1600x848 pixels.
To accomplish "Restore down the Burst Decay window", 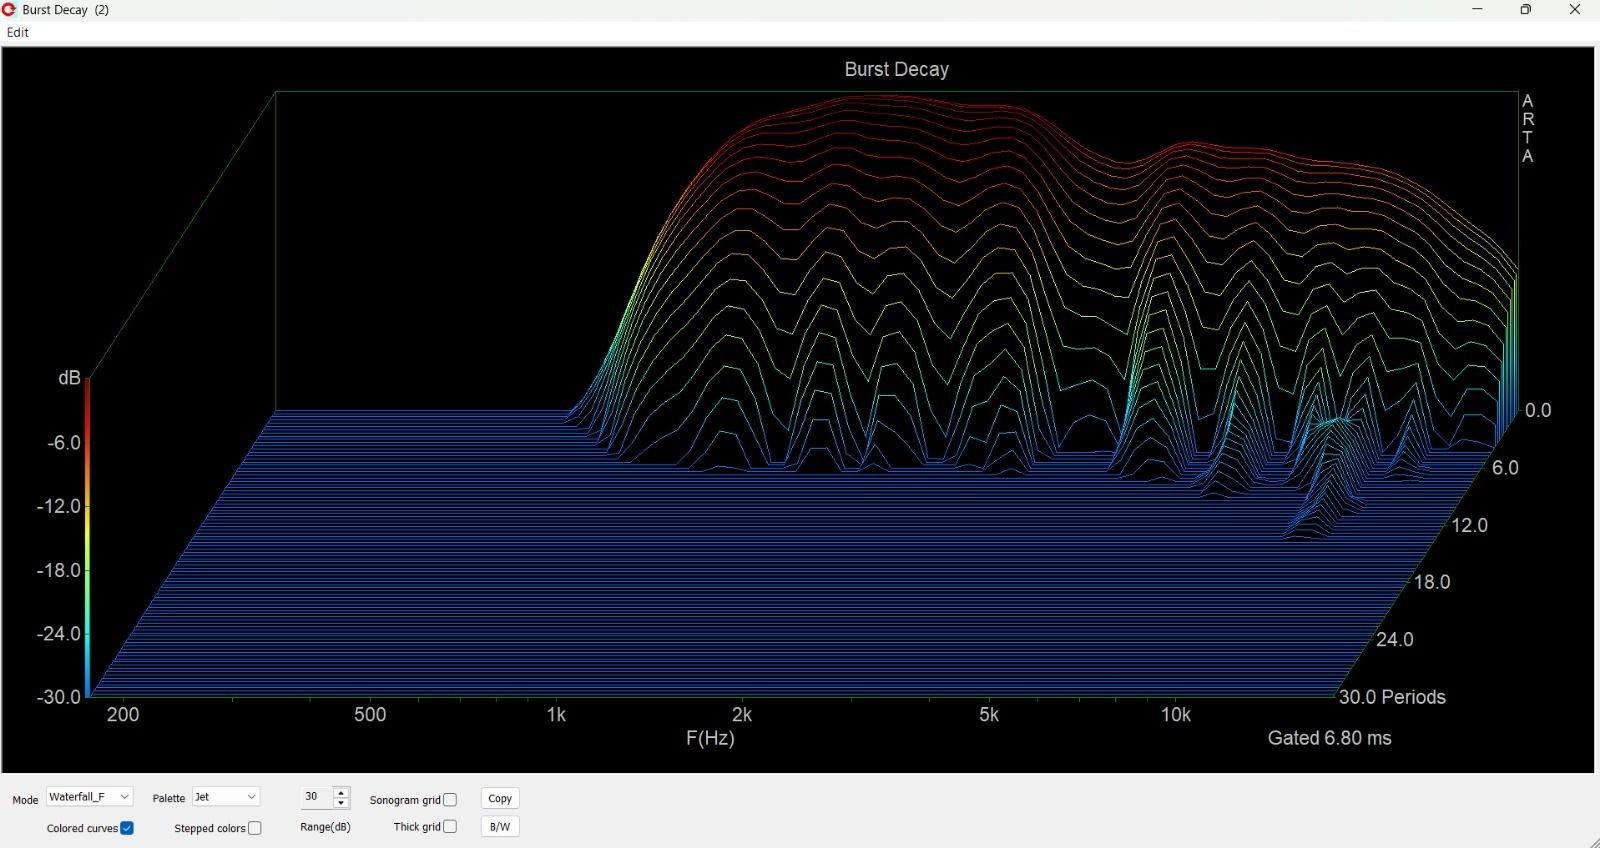I will pos(1526,10).
